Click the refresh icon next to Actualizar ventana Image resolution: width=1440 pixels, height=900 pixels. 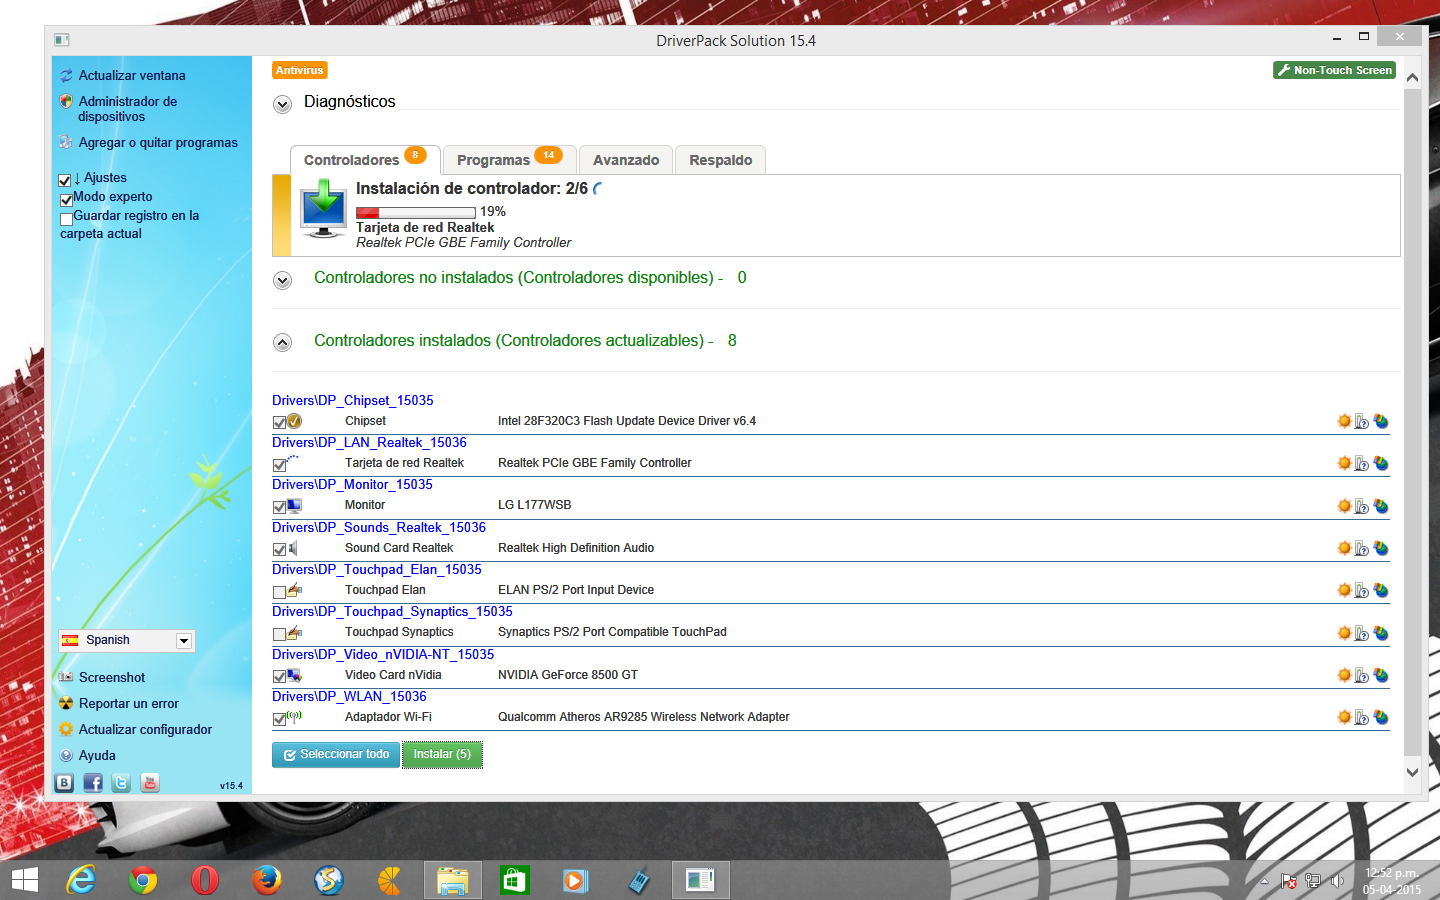coord(66,76)
